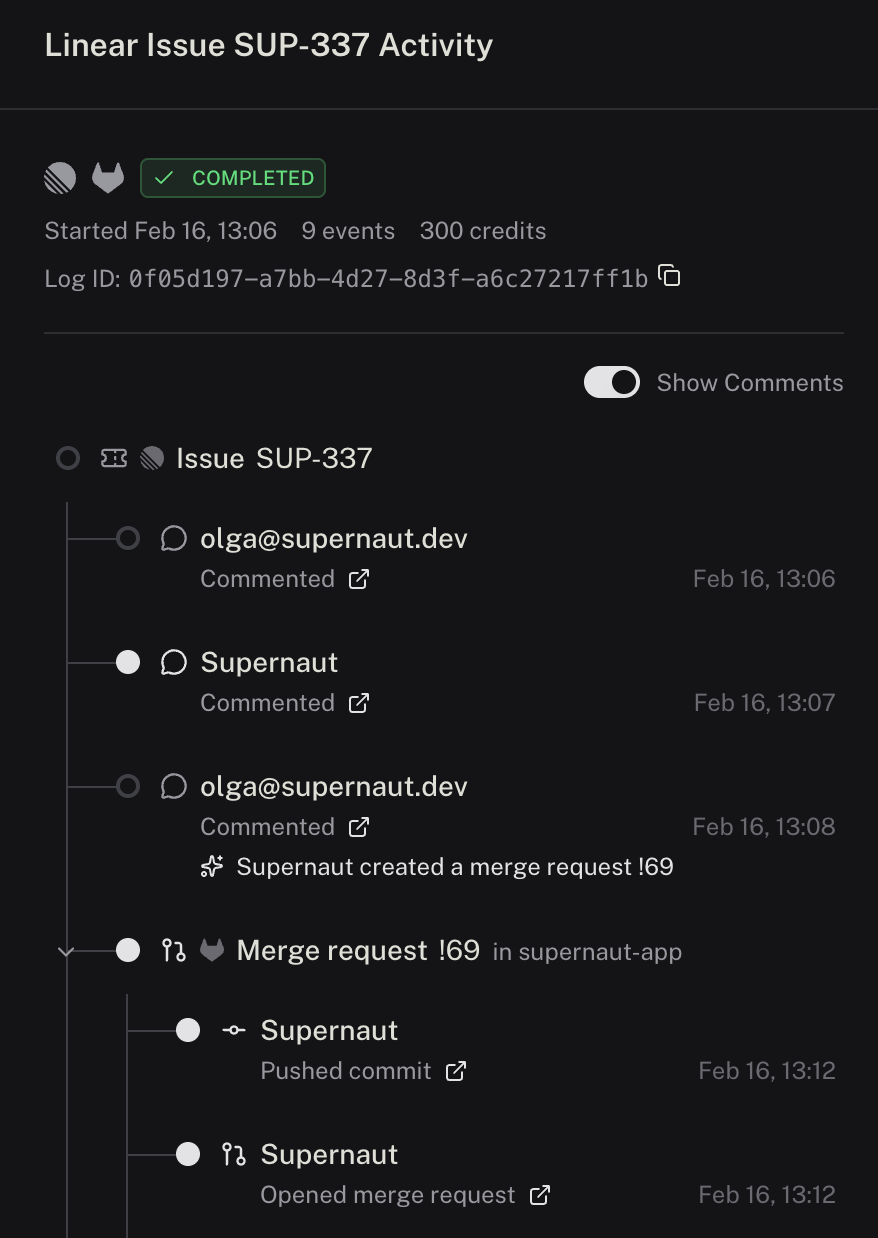878x1238 pixels.
Task: Click the branch icon next to Merge request !69
Action: 174,950
